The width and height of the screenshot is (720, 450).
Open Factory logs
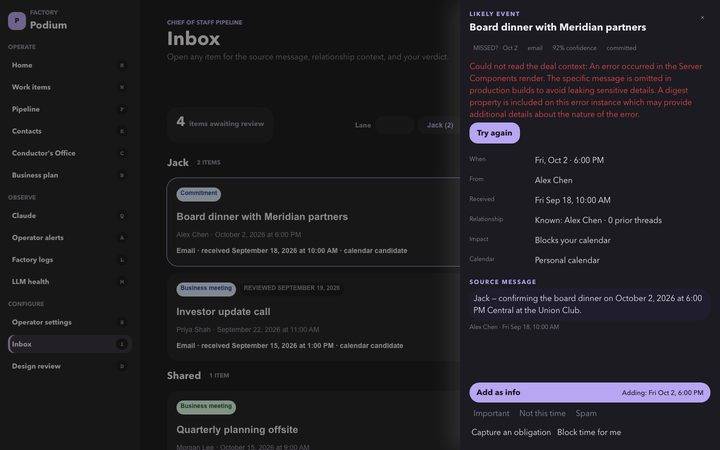(69, 260)
